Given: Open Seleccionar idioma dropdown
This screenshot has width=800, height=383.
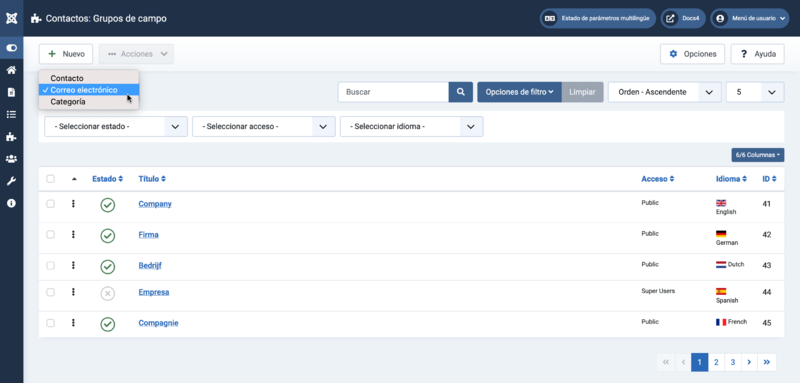Looking at the screenshot, I should [x=412, y=126].
